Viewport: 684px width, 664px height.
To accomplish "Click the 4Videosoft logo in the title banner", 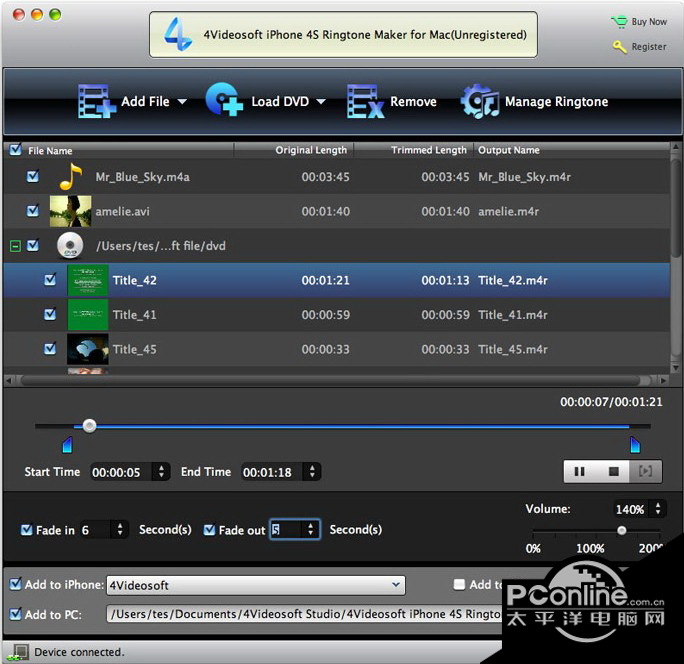I will [177, 34].
